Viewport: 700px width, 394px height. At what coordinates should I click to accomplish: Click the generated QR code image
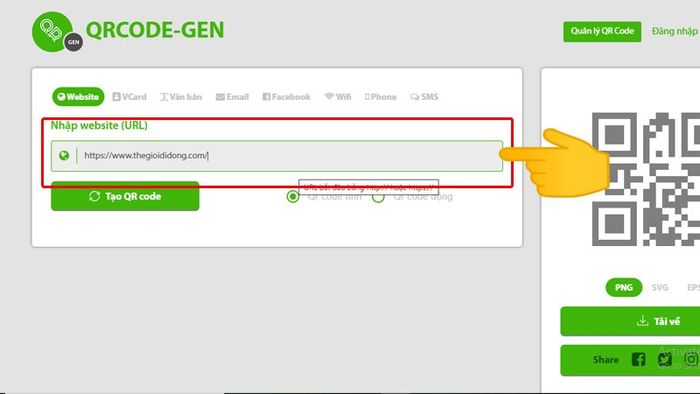coord(646,179)
